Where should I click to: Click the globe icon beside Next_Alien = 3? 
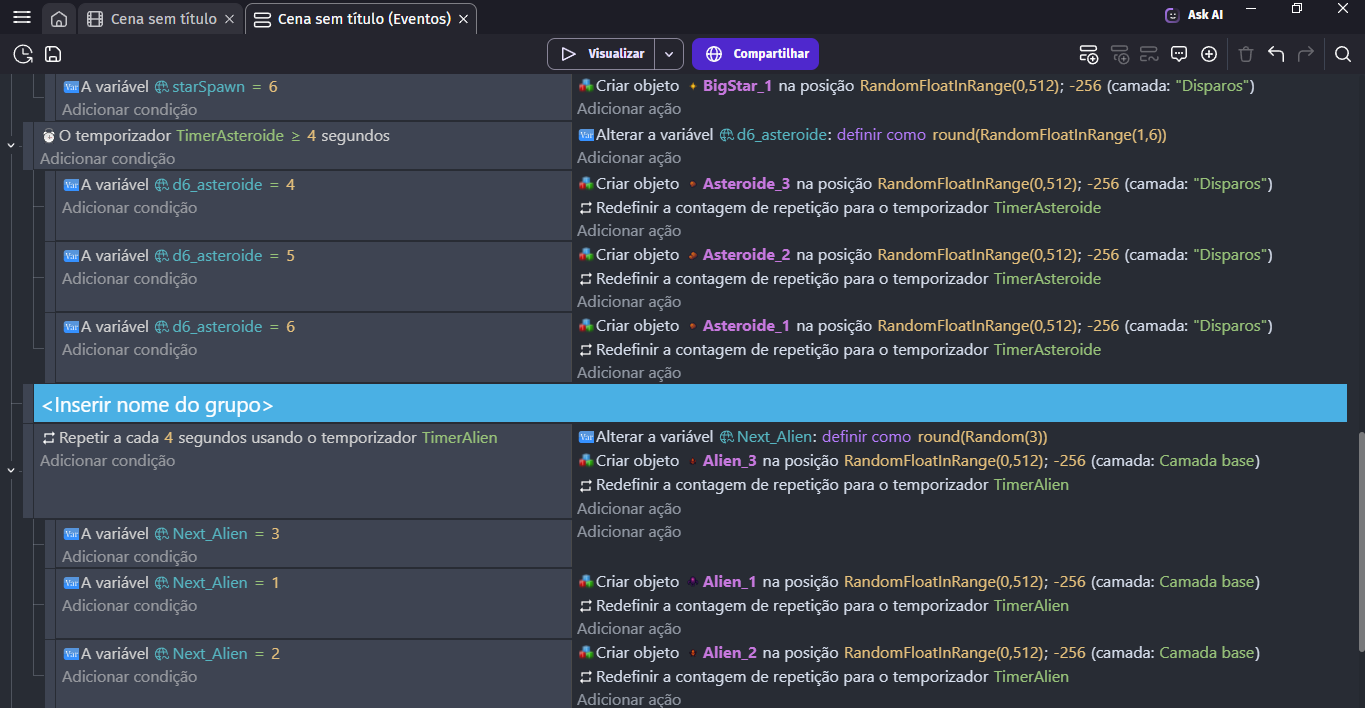tap(162, 534)
